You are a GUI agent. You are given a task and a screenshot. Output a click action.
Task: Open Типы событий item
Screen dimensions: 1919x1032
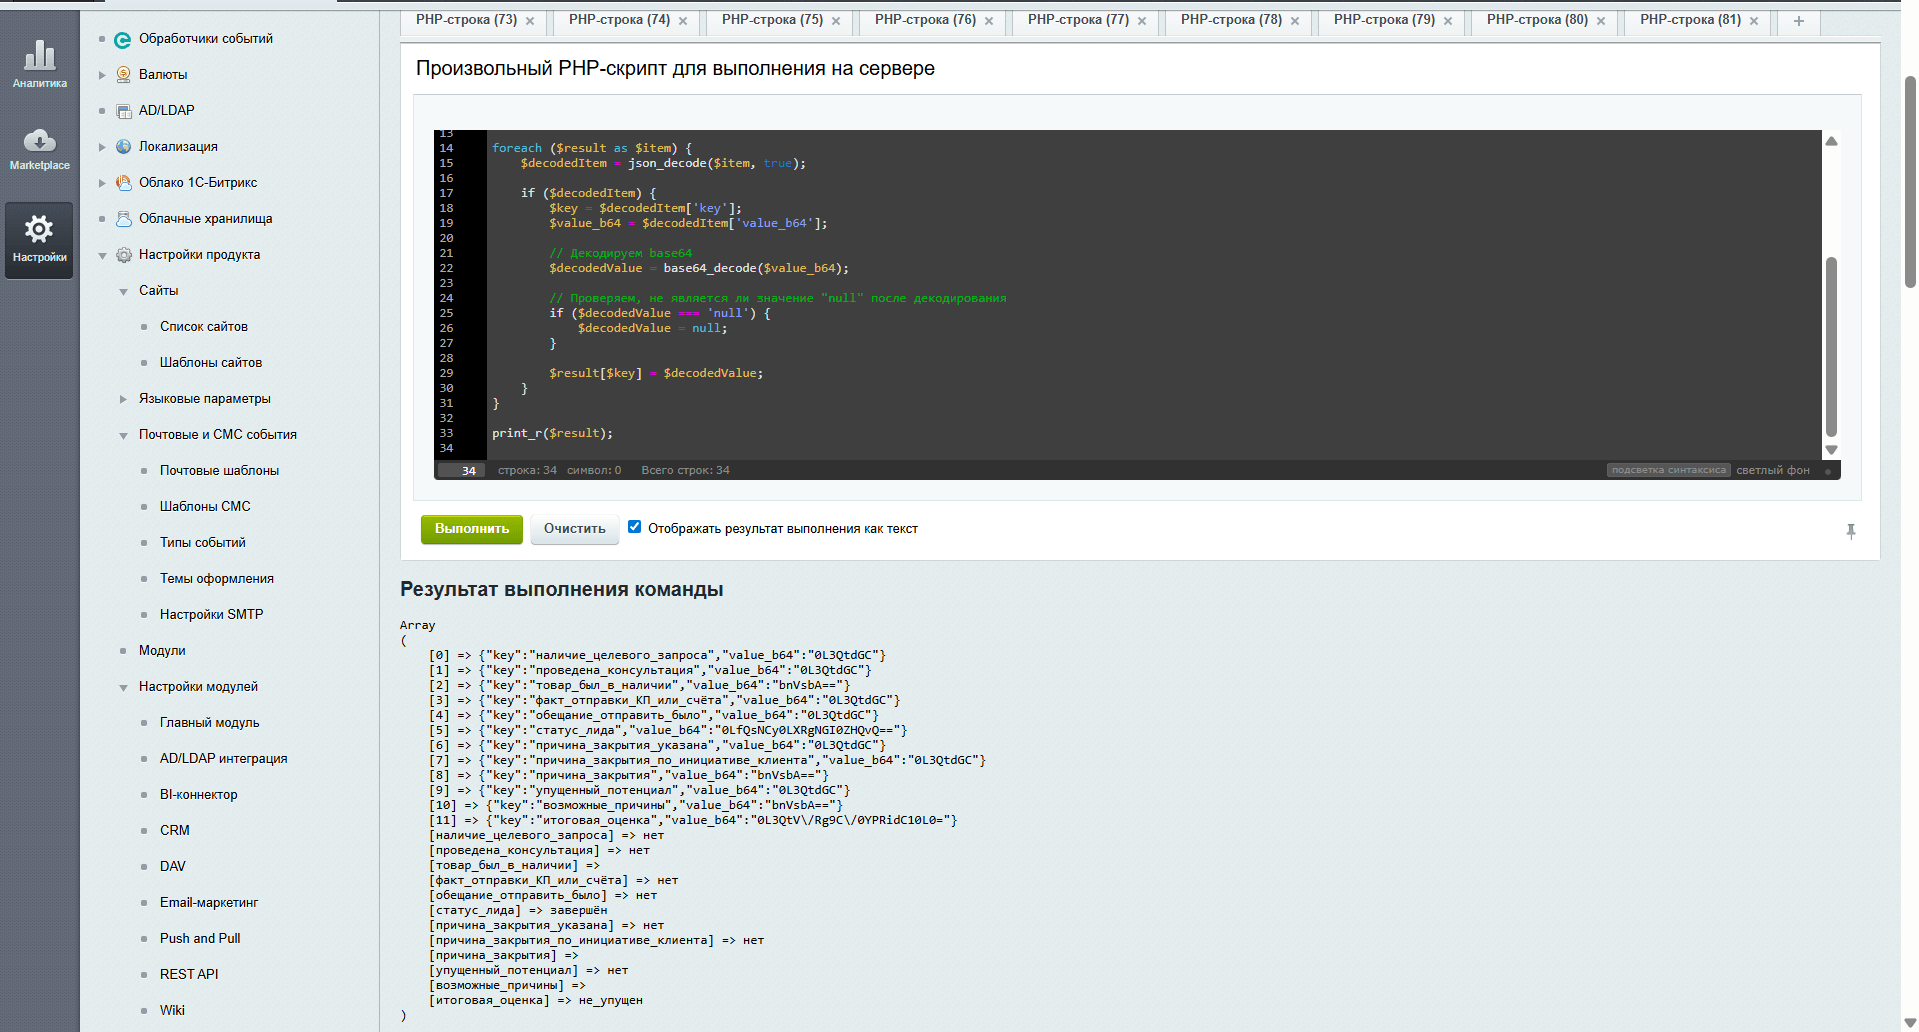pos(203,543)
